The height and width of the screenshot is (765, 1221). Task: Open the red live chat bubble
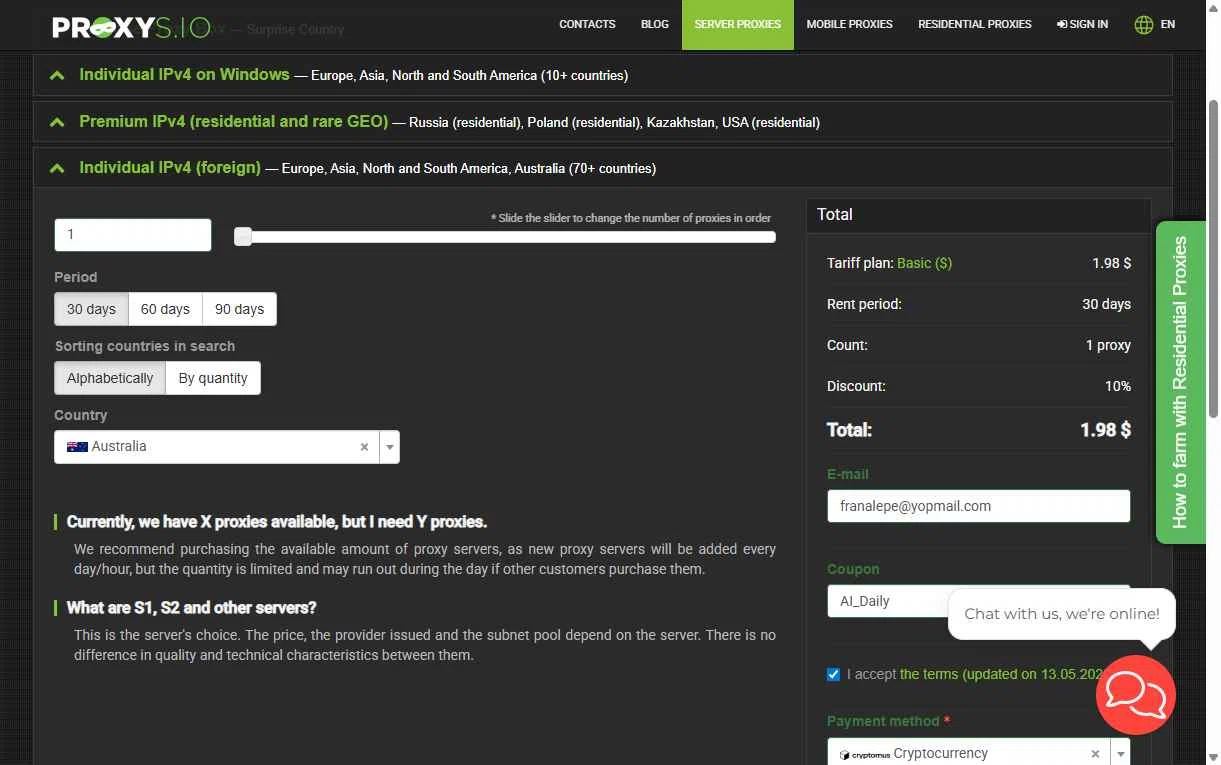[x=1136, y=695]
